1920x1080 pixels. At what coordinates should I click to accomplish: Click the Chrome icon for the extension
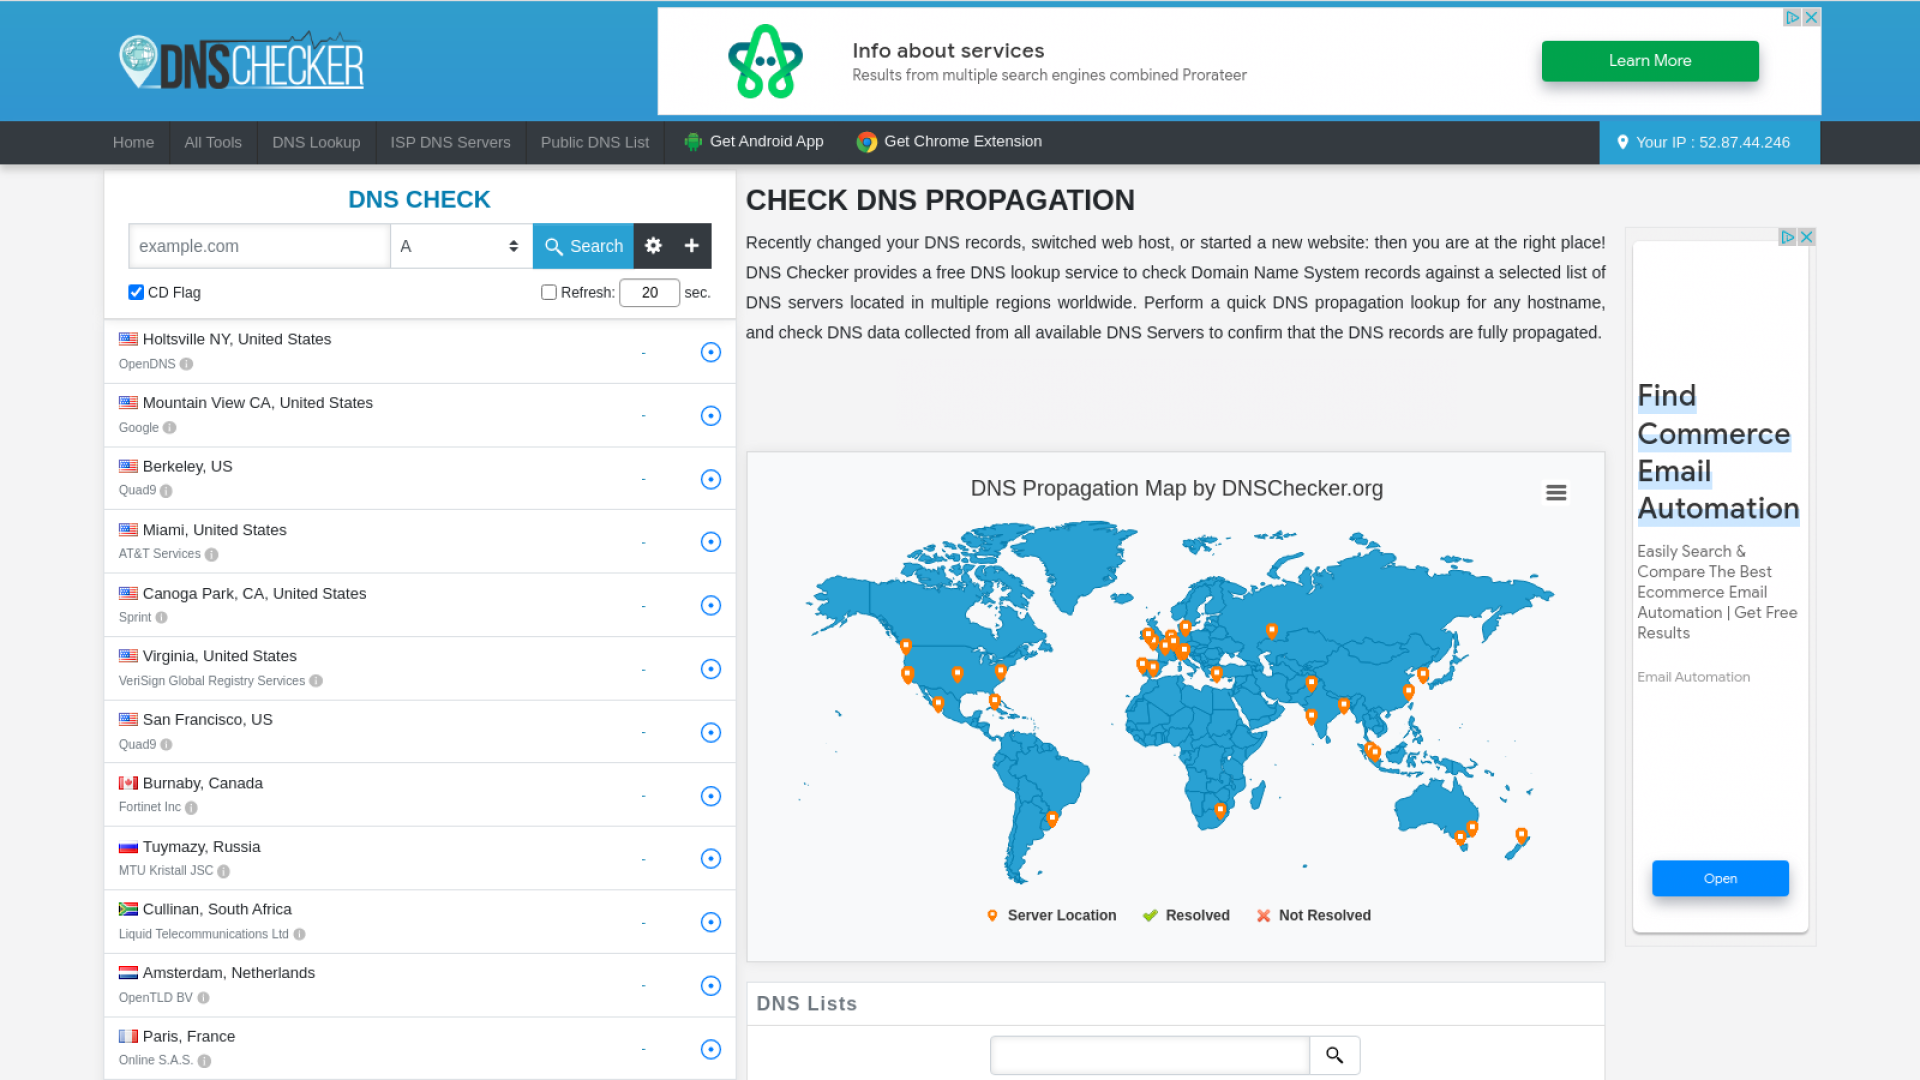[x=865, y=141]
